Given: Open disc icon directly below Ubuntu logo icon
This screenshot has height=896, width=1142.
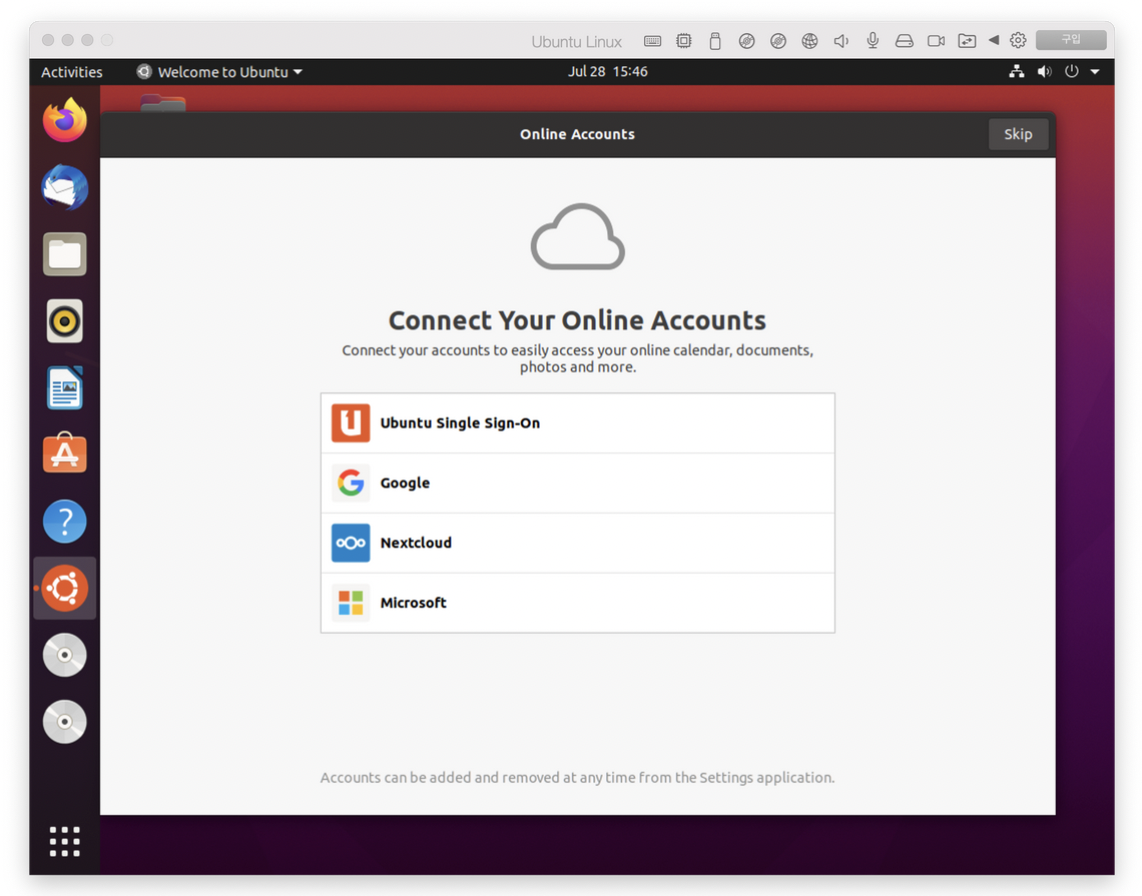Looking at the screenshot, I should (x=65, y=655).
